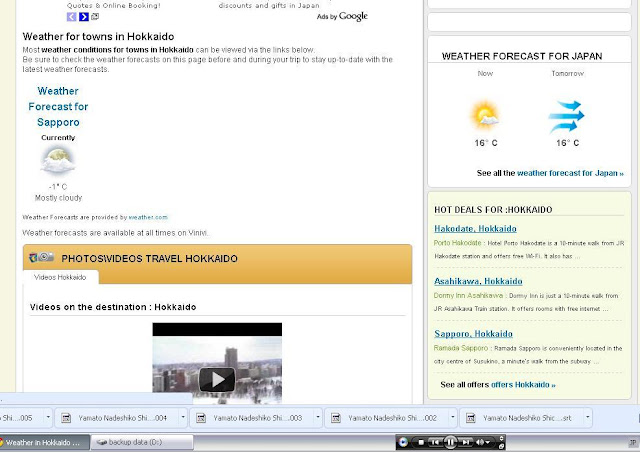Play the Hokkaido destination video
This screenshot has width=640, height=453.
217,380
